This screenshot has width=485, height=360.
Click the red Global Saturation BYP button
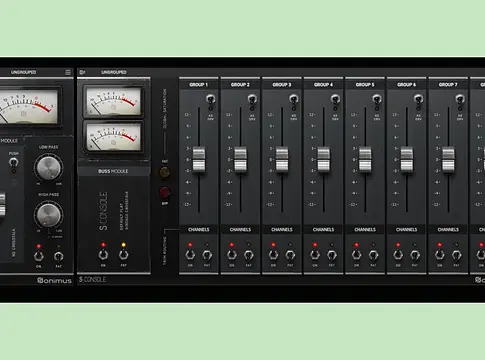pos(165,193)
